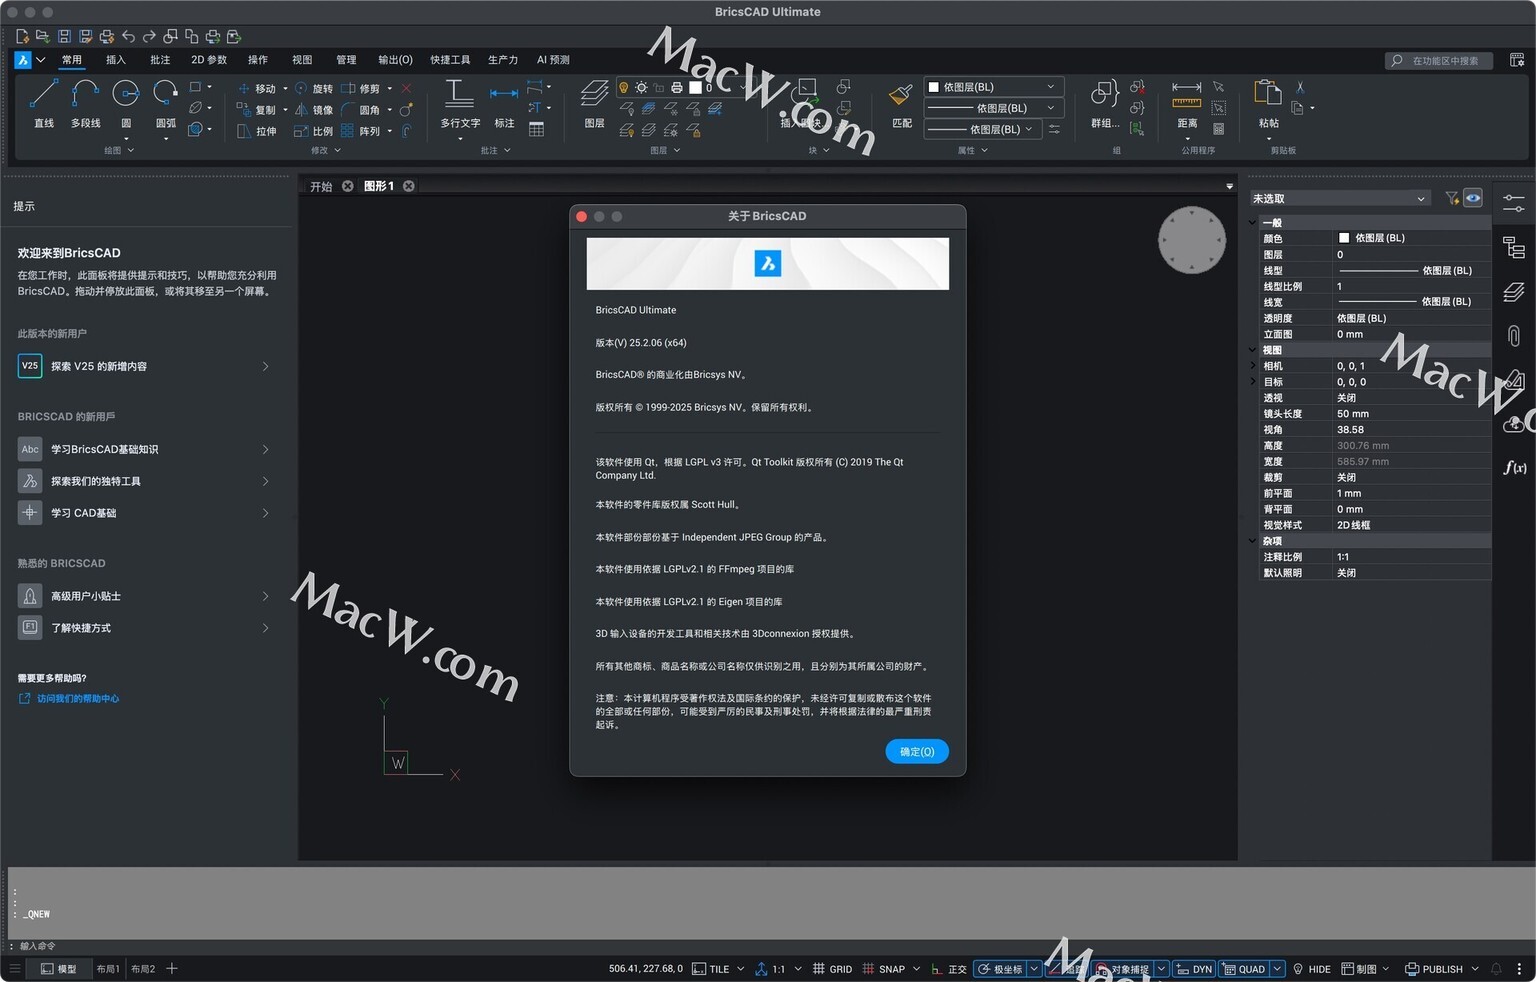The image size is (1536, 982).
Task: Click the Cut scissors icon
Action: click(1300, 87)
